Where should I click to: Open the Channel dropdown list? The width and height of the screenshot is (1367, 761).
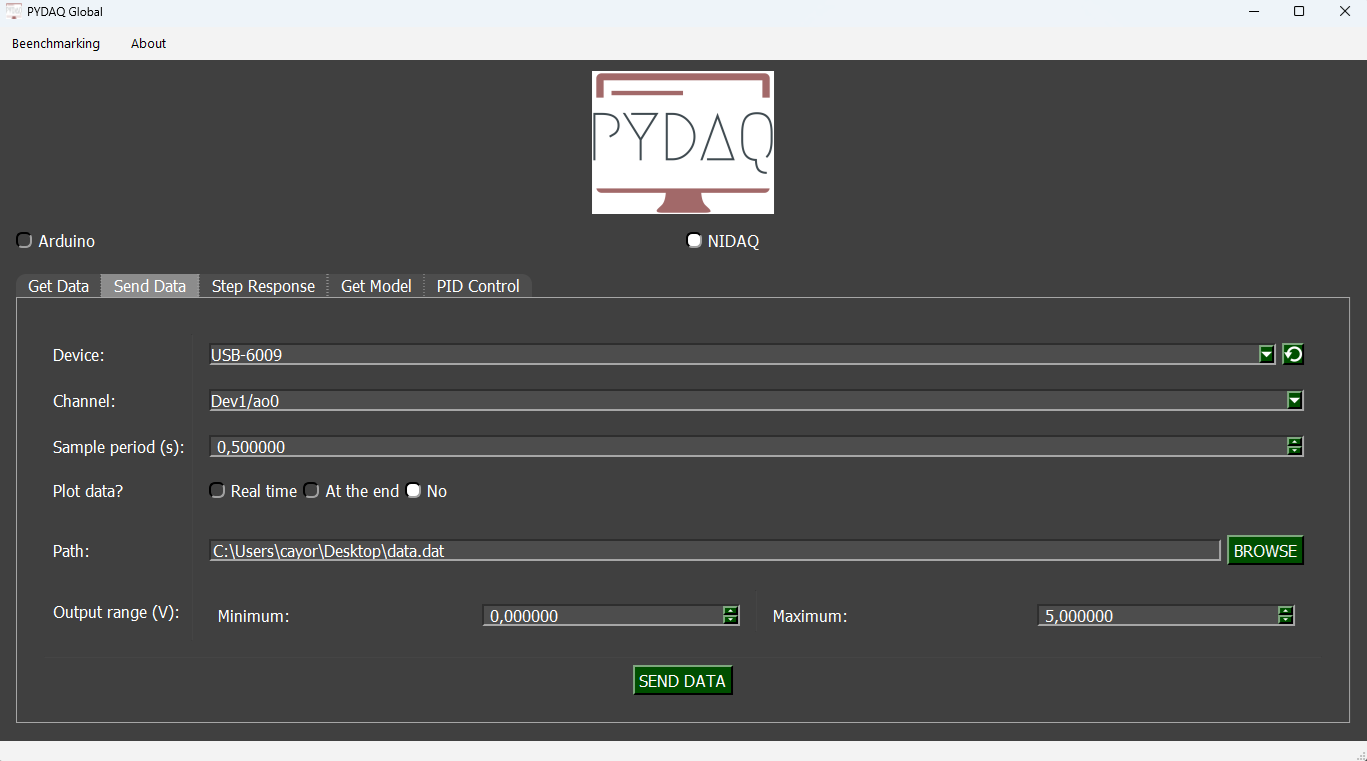pos(1294,401)
